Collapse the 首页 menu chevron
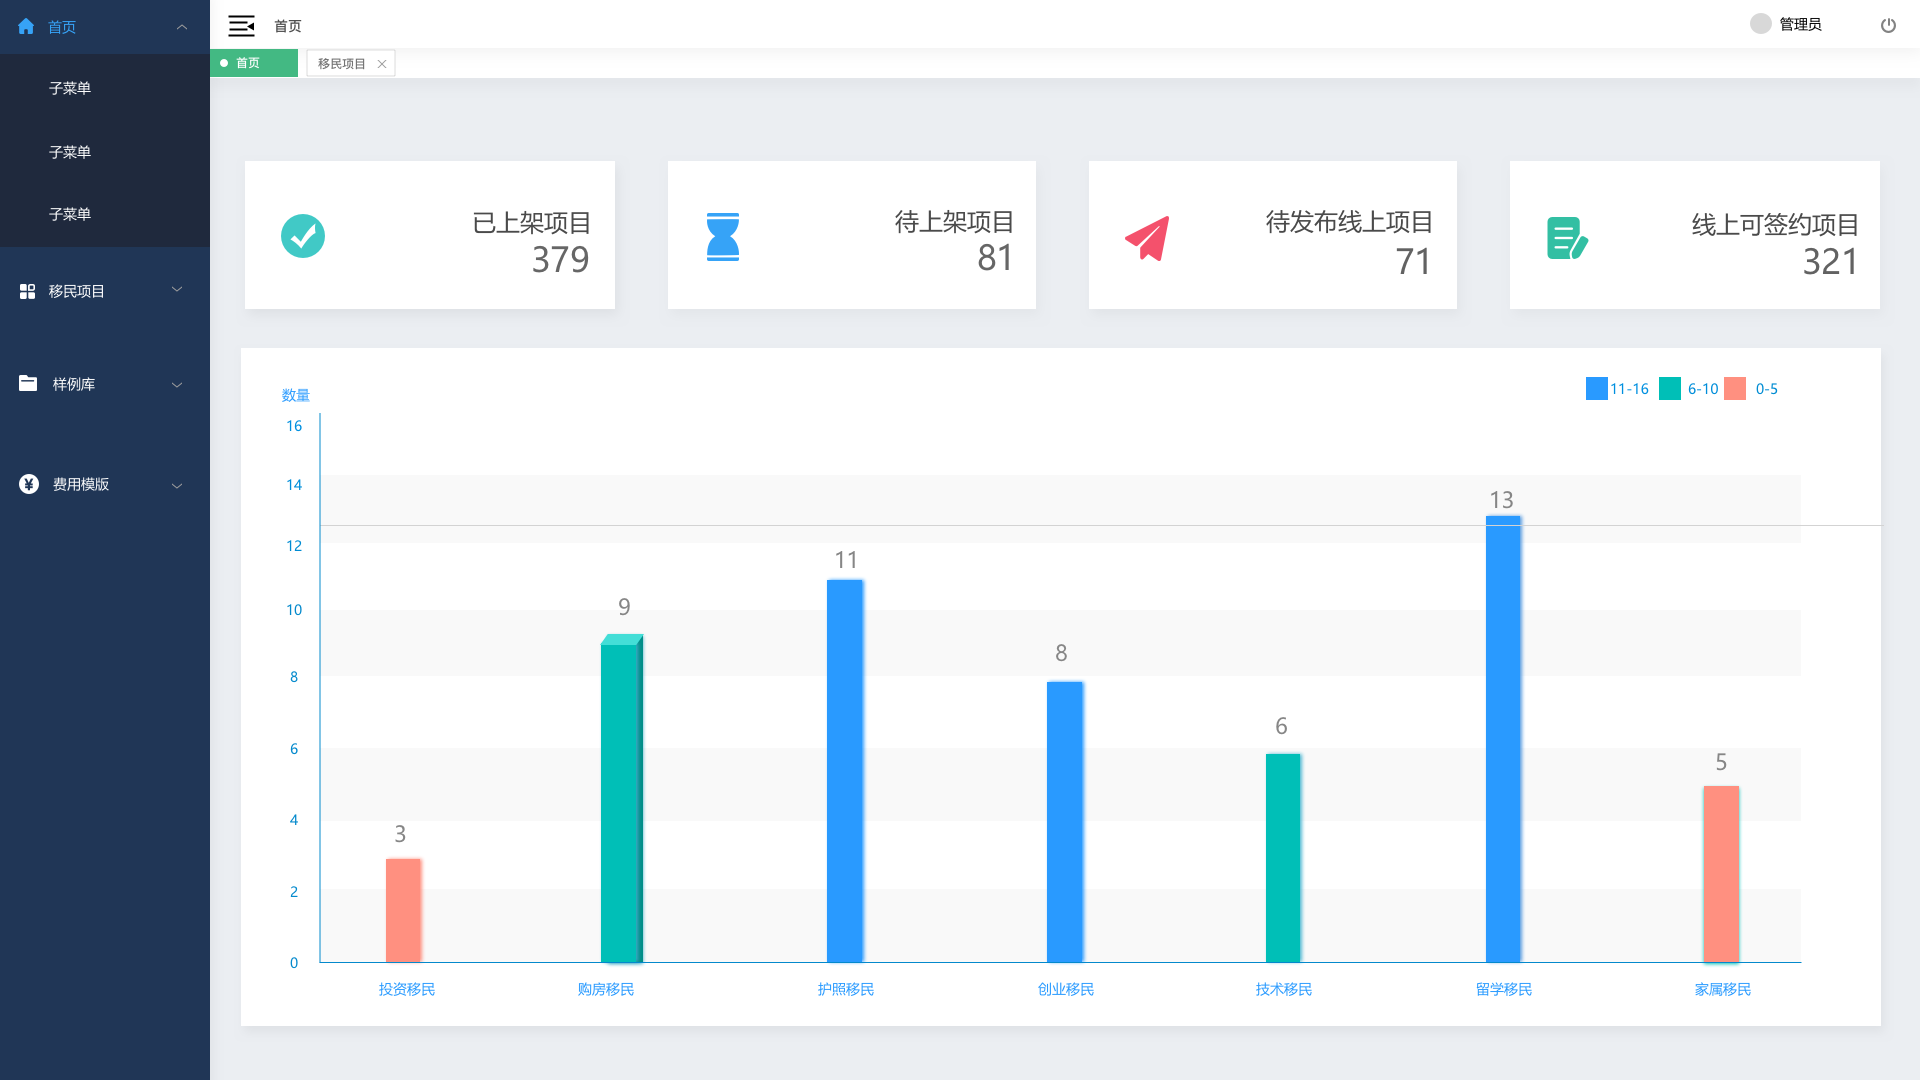The image size is (1920, 1080). [x=182, y=27]
